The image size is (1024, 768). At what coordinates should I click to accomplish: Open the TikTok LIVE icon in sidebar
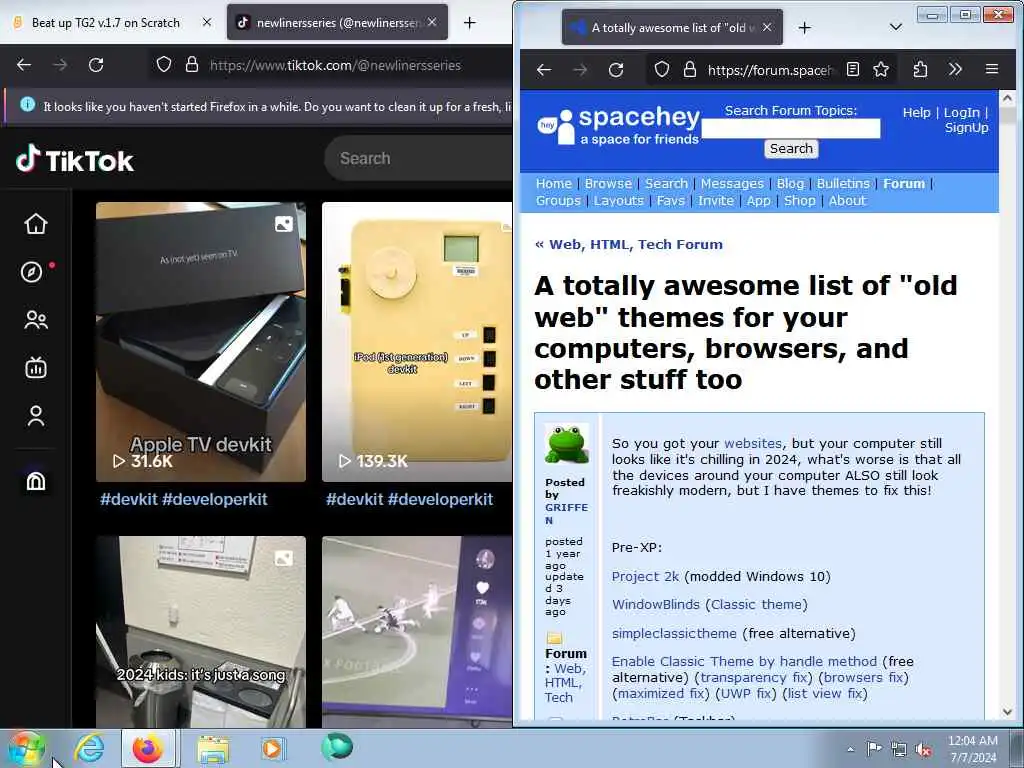(36, 368)
